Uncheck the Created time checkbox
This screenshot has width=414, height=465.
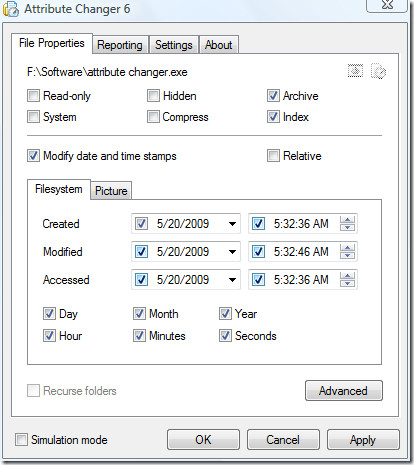(258, 224)
